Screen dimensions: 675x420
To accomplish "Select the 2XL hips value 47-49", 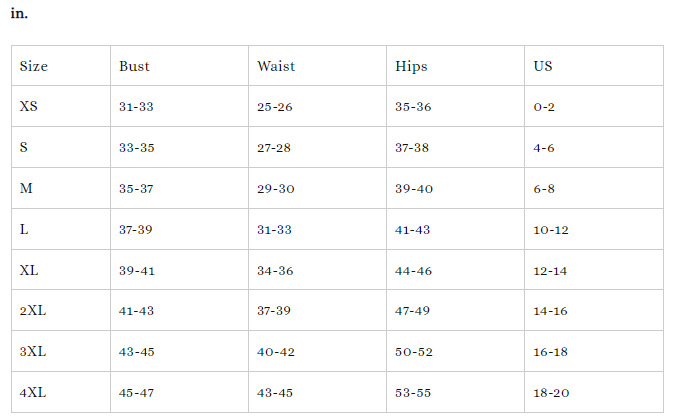I will [412, 311].
